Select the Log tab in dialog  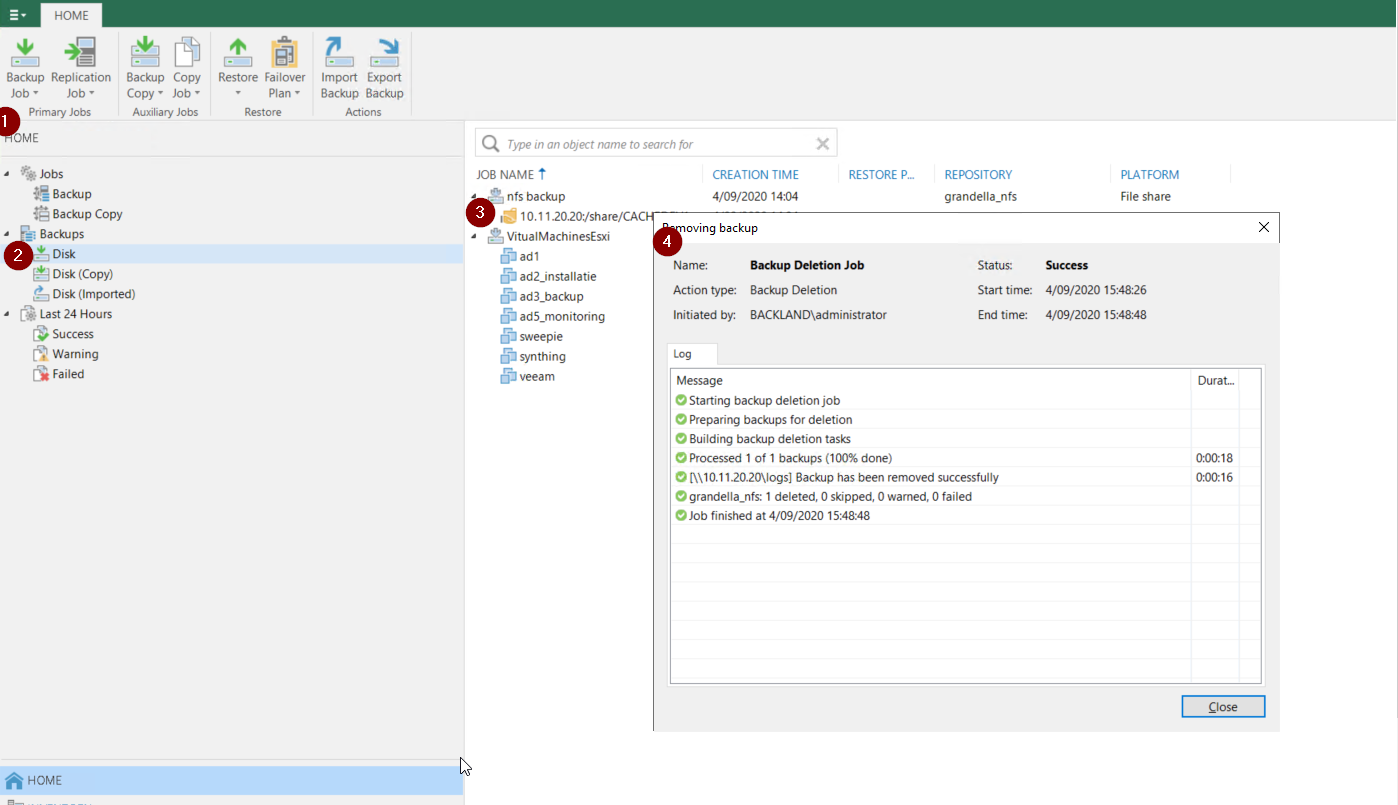pos(682,354)
